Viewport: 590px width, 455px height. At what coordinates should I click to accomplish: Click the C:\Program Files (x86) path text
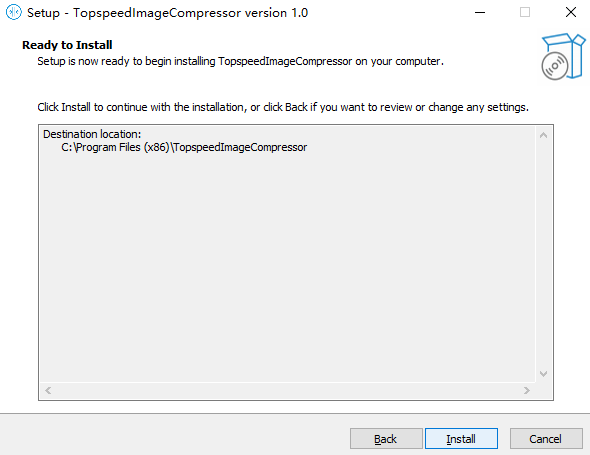[x=184, y=147]
